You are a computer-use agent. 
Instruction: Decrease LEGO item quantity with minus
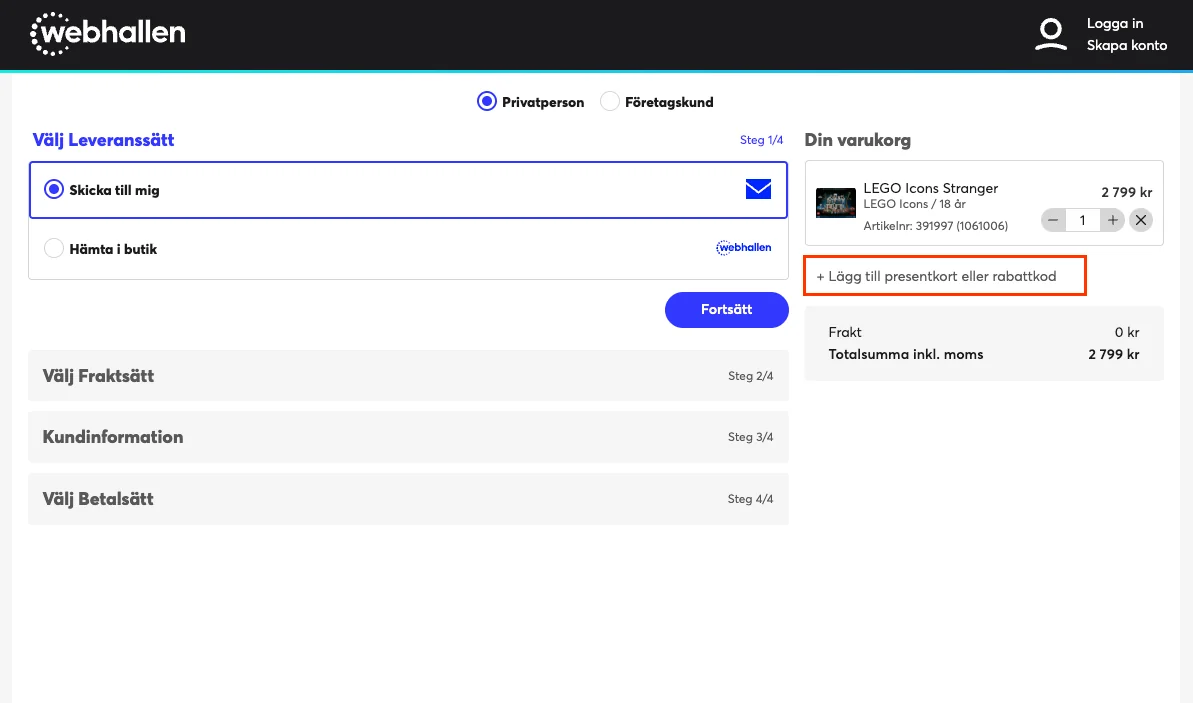1053,221
